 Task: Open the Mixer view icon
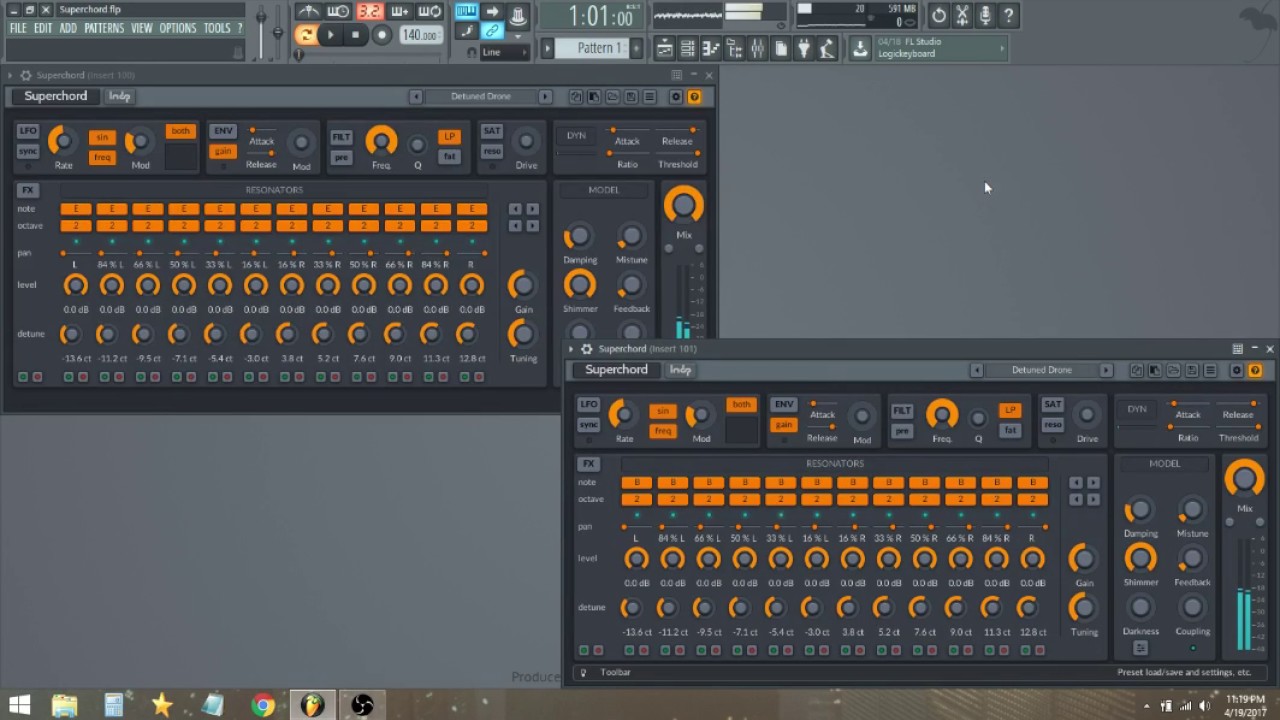coord(757,48)
